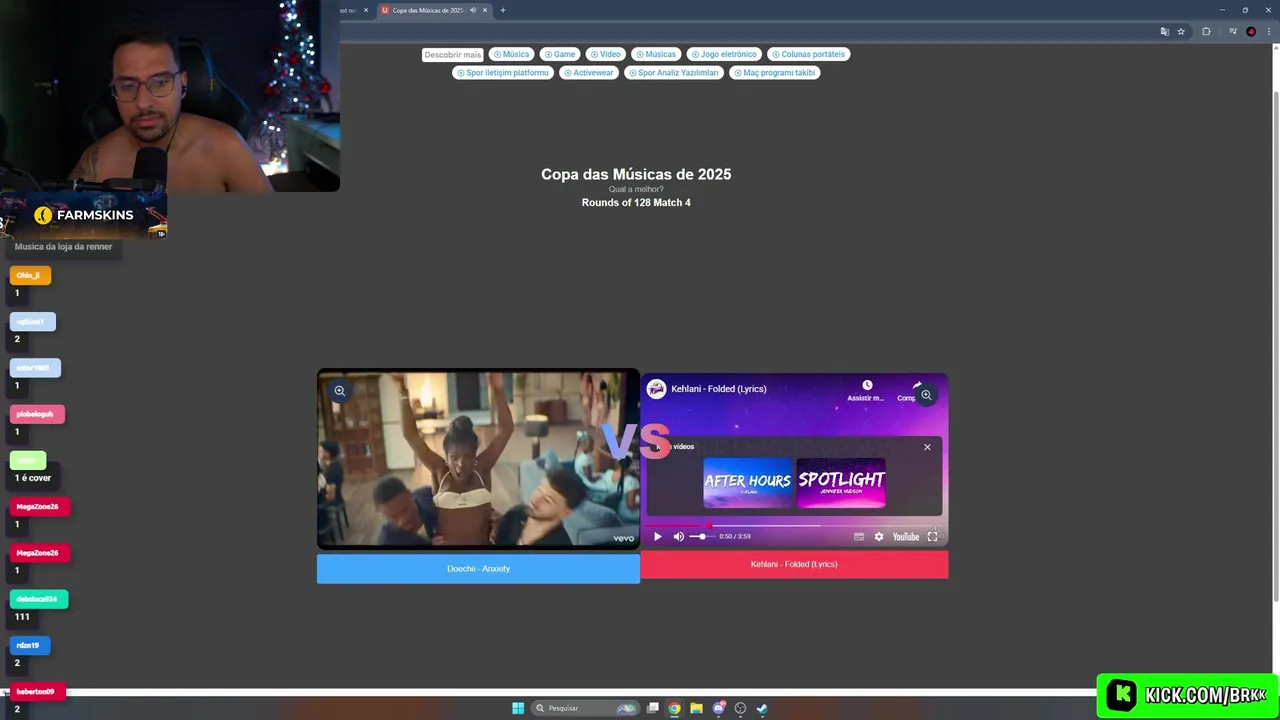Image resolution: width=1280 pixels, height=720 pixels.
Task: Zoom the Kehlani video with magnifier icon
Action: click(926, 395)
